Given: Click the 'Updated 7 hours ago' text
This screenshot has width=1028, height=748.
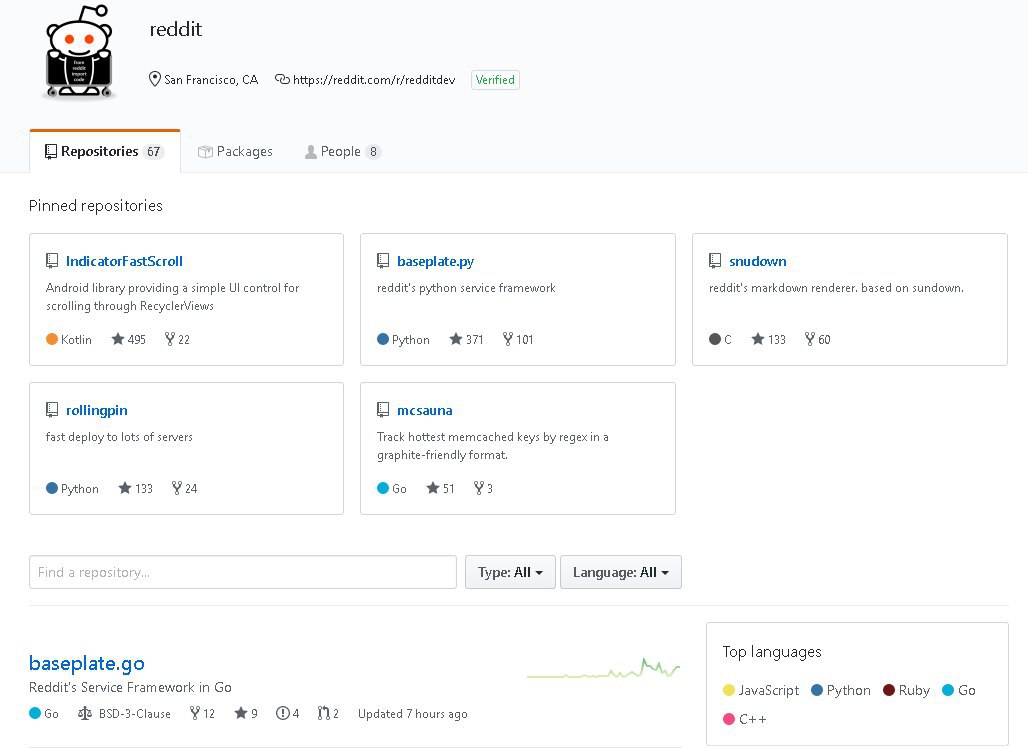Looking at the screenshot, I should (412, 714).
